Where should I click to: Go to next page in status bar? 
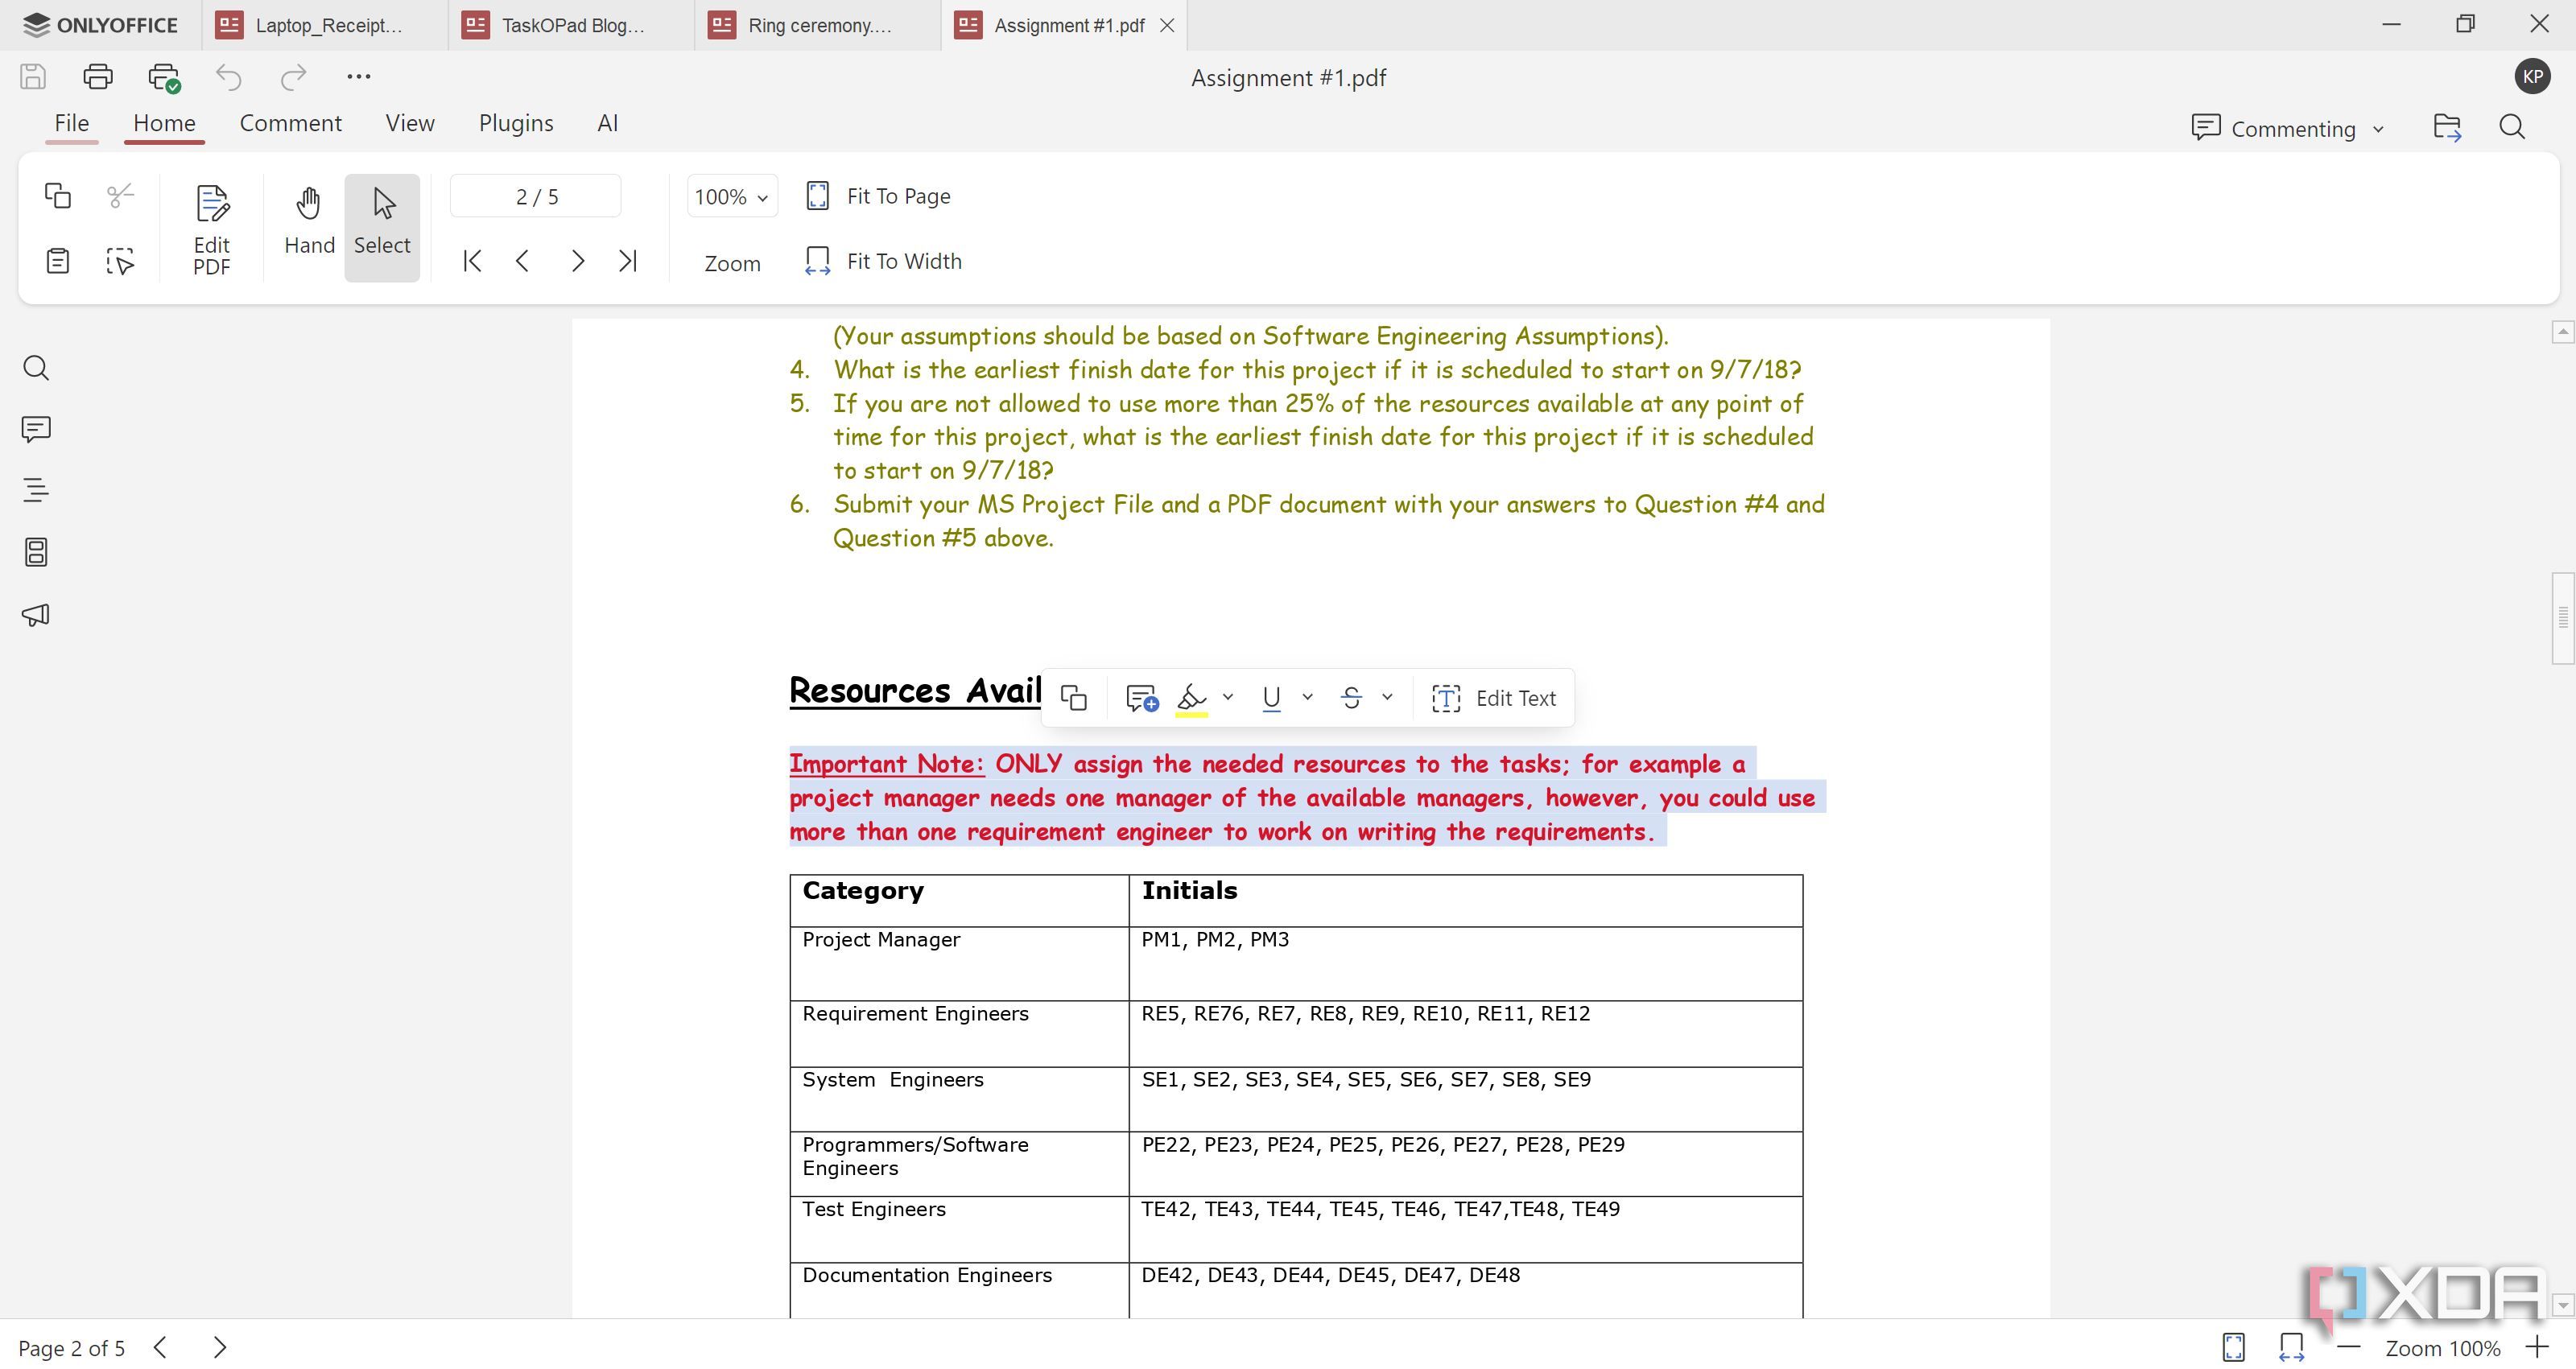coord(220,1347)
